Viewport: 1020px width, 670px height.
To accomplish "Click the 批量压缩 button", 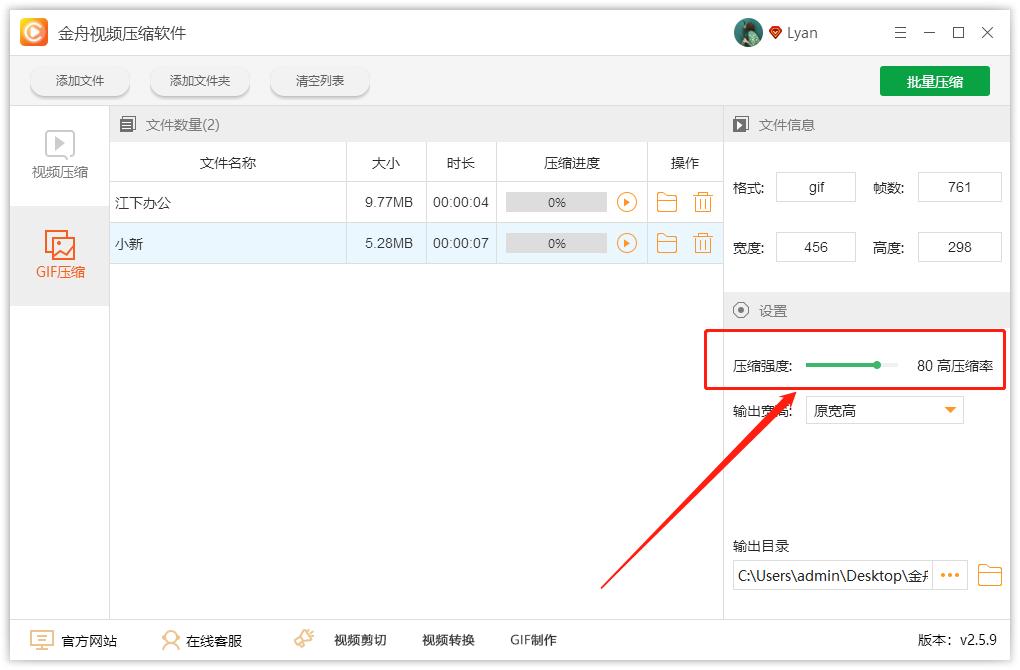I will (x=934, y=81).
